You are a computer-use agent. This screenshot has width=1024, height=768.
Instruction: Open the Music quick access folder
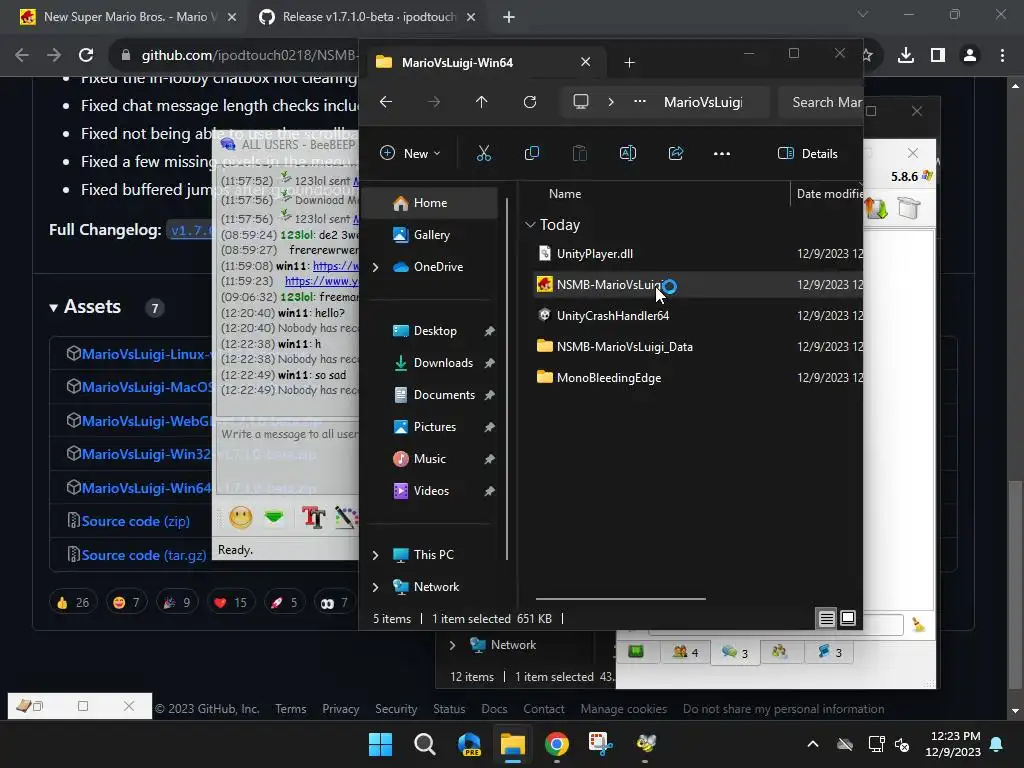pos(429,459)
